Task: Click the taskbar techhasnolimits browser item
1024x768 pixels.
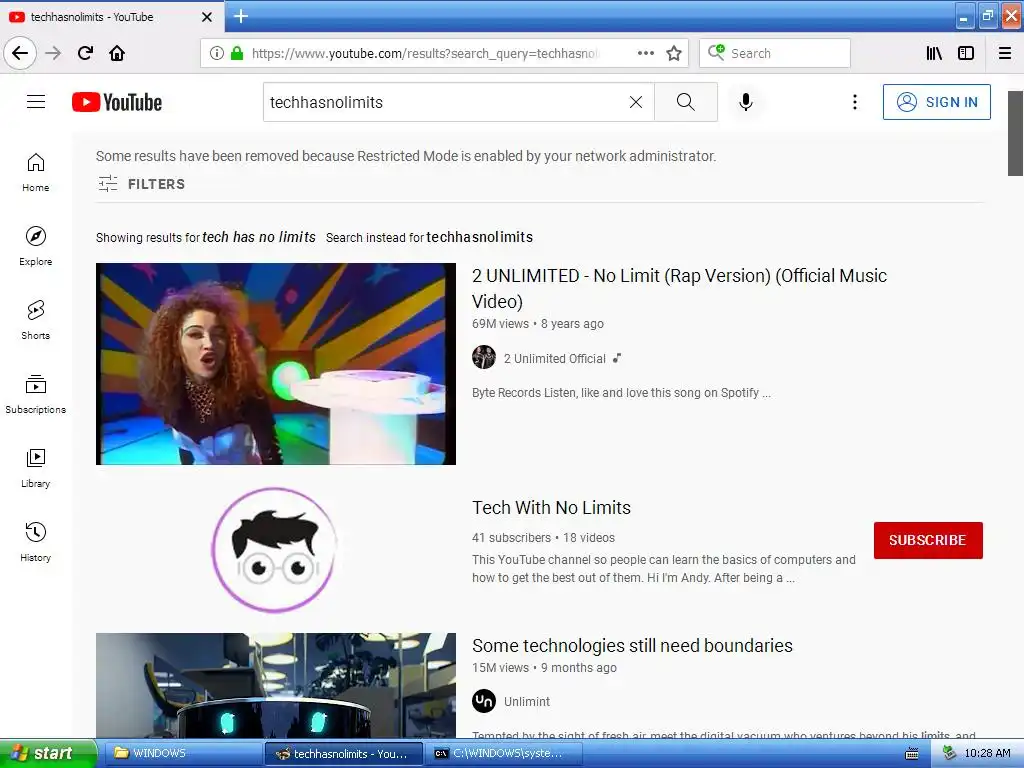Action: 344,754
